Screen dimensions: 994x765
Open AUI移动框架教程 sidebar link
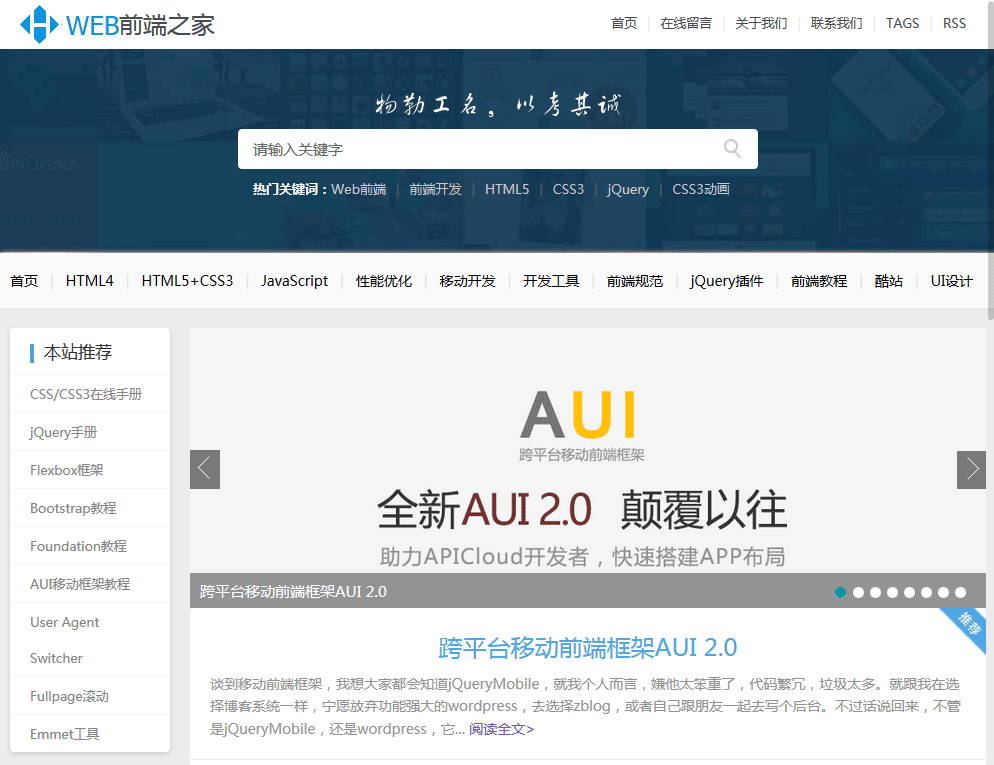pyautogui.click(x=80, y=584)
